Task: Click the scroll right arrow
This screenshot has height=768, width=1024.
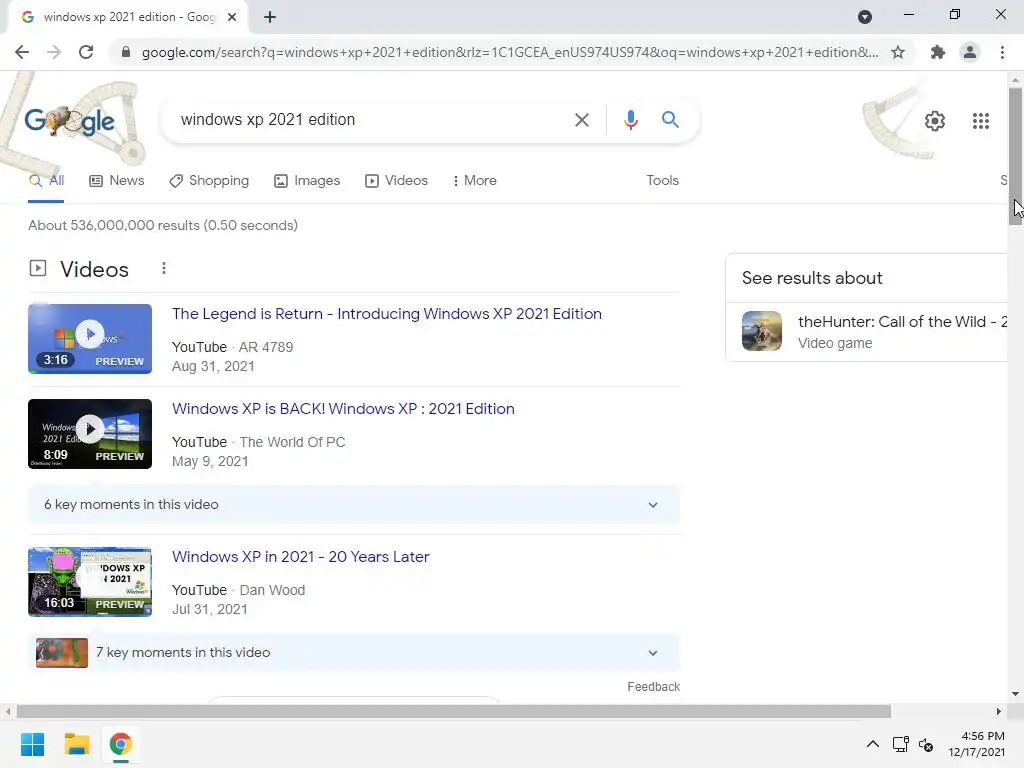Action: 998,711
